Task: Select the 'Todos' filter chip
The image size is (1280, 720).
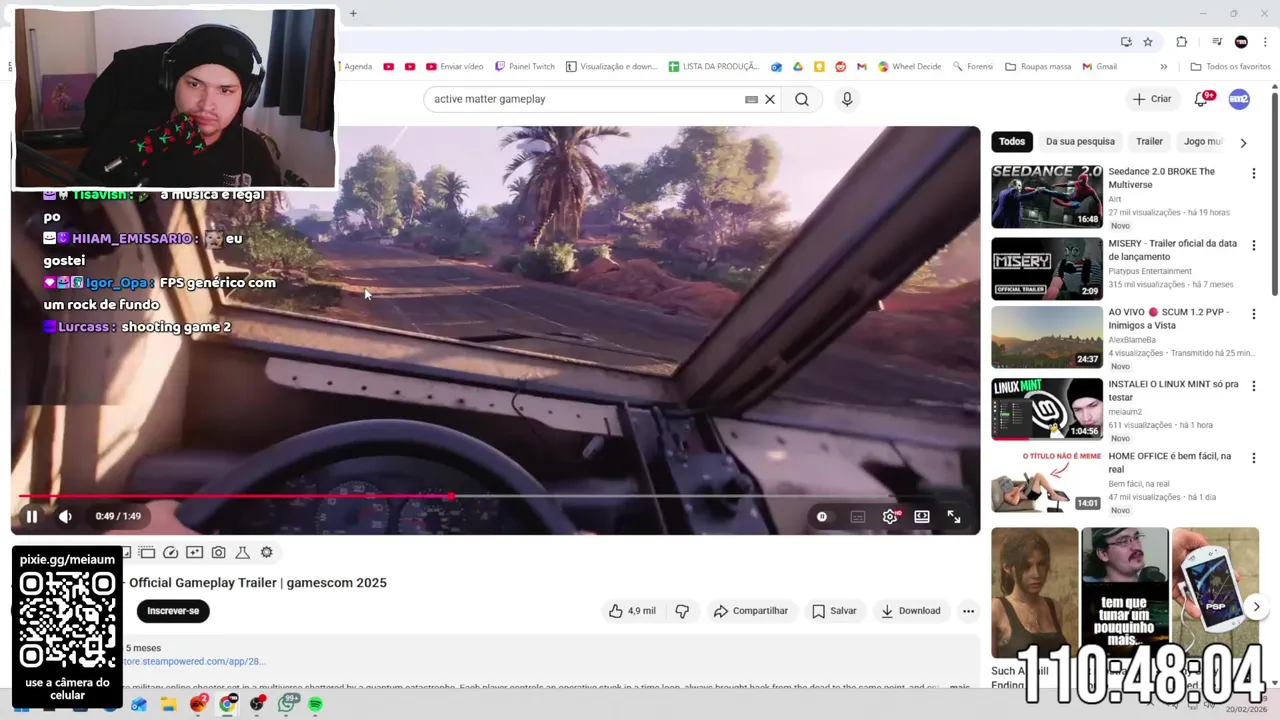Action: pyautogui.click(x=1012, y=141)
